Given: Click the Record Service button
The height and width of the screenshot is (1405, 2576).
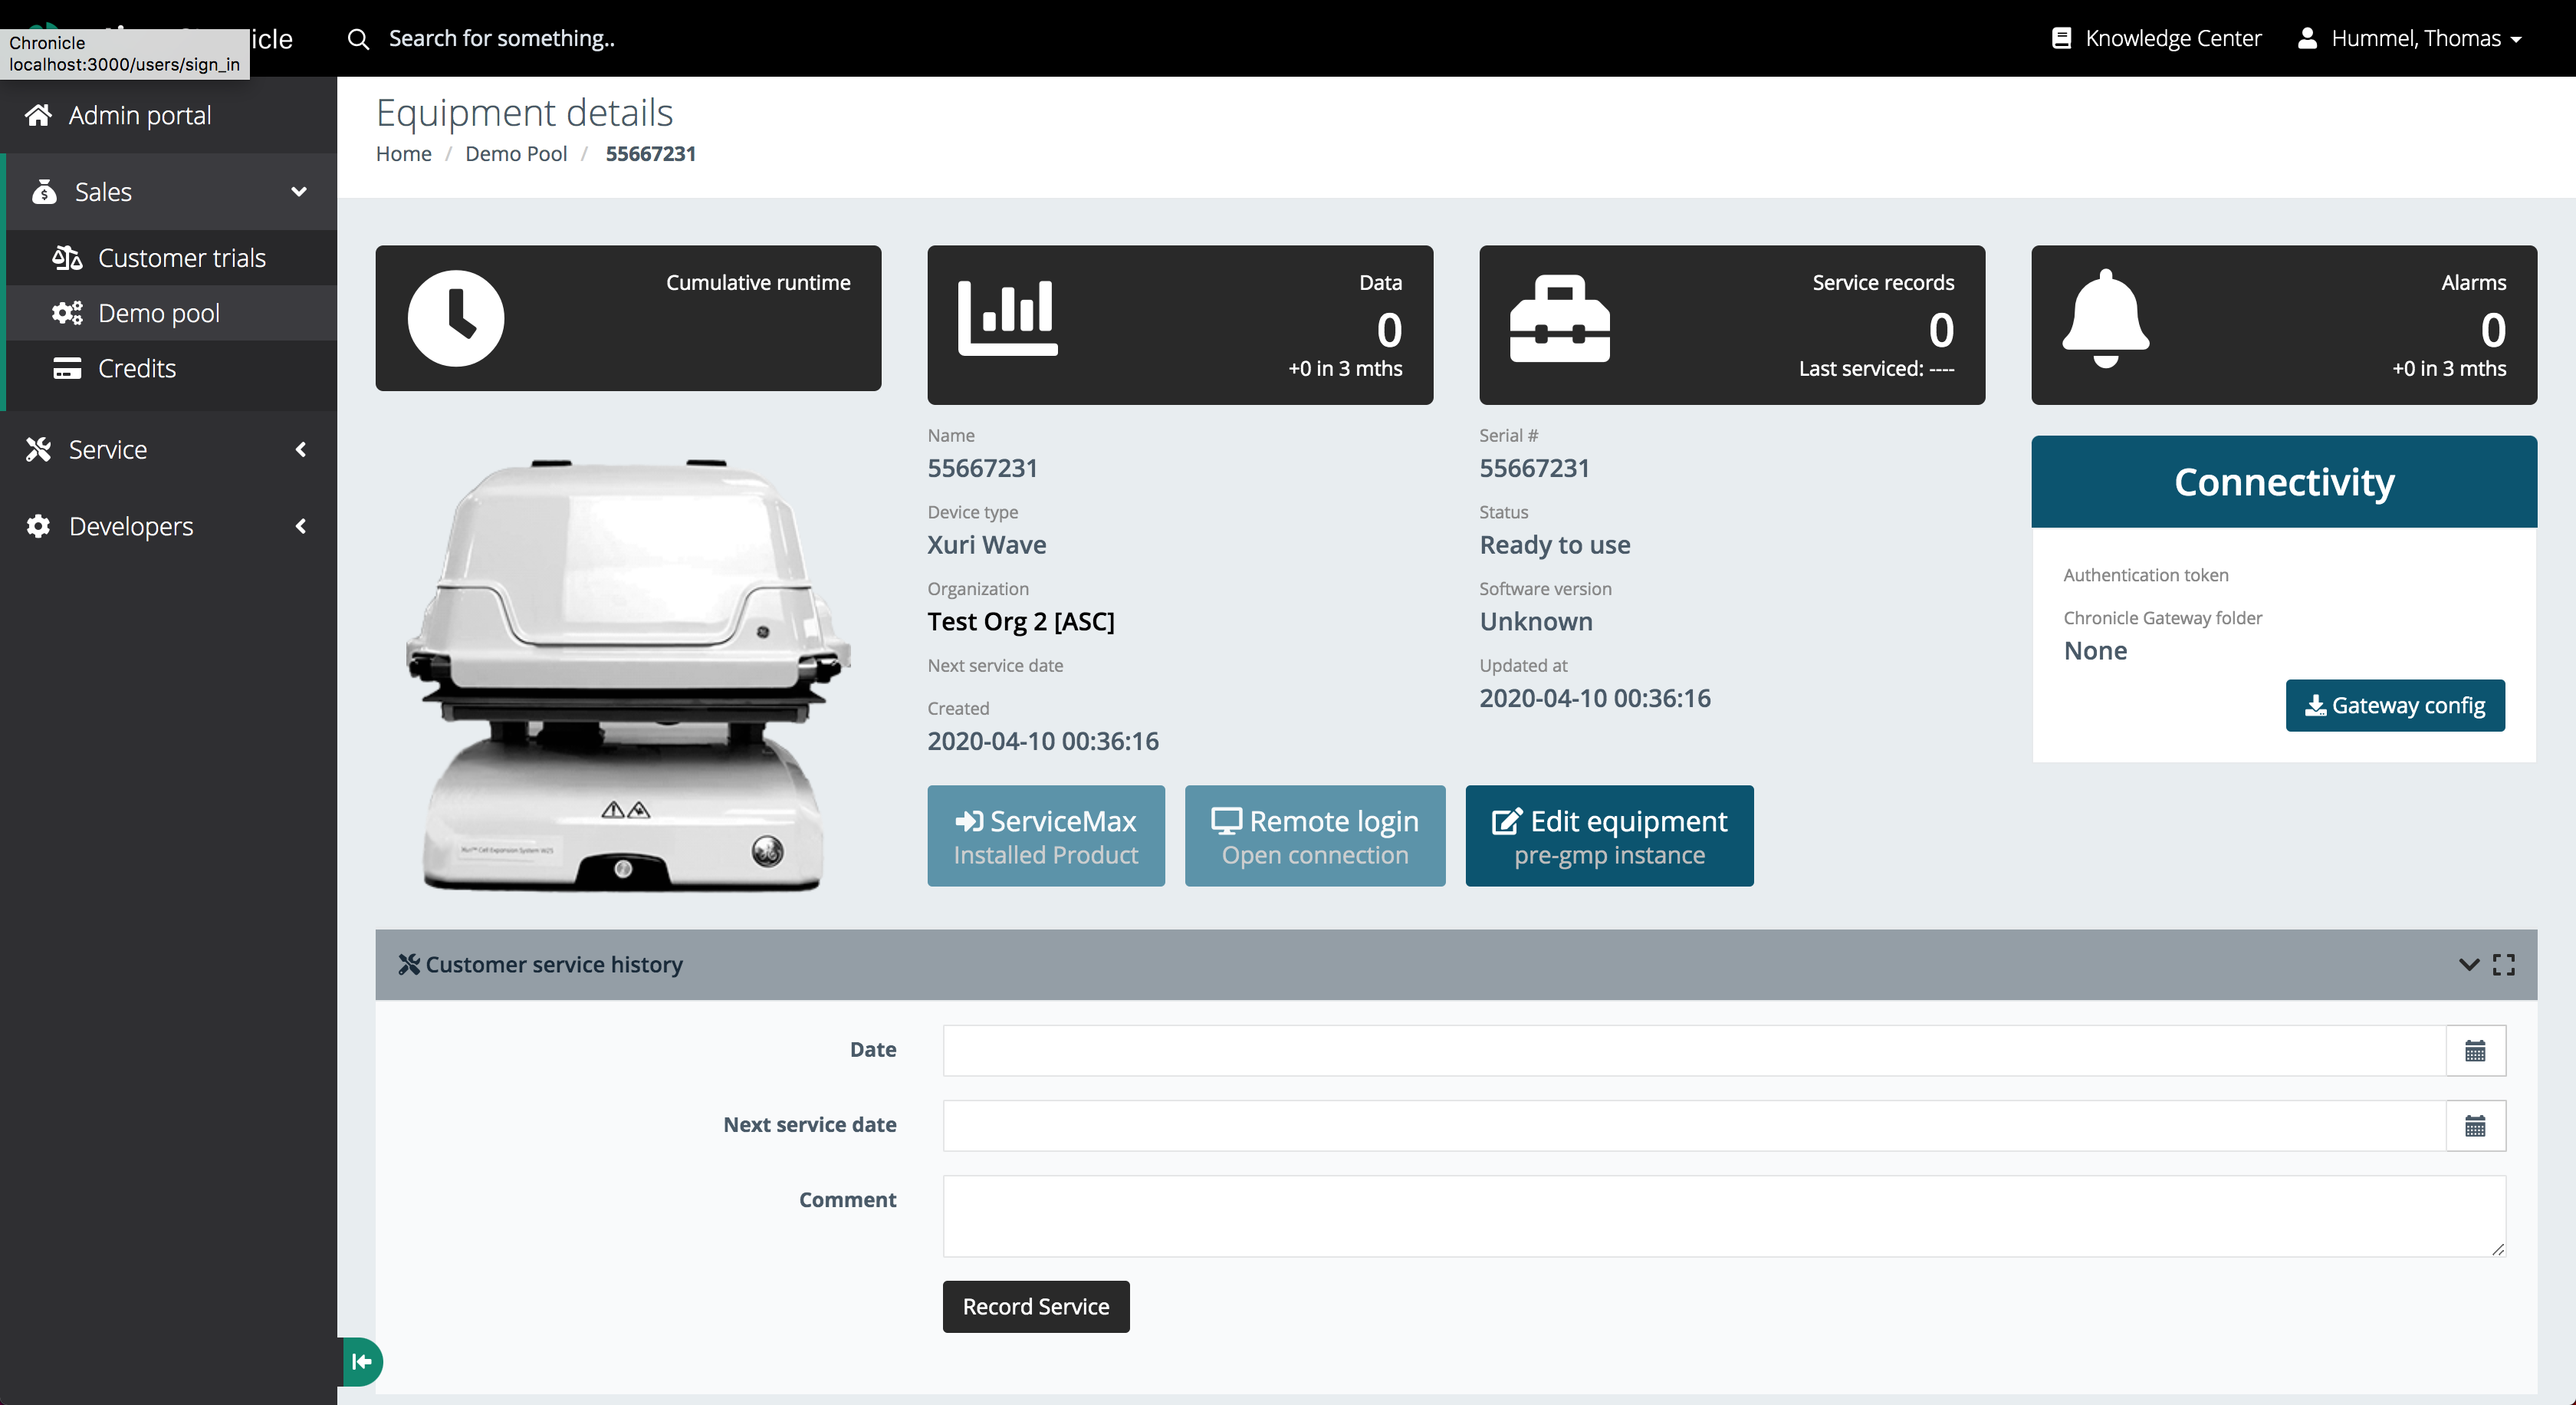Looking at the screenshot, I should pyautogui.click(x=1035, y=1306).
